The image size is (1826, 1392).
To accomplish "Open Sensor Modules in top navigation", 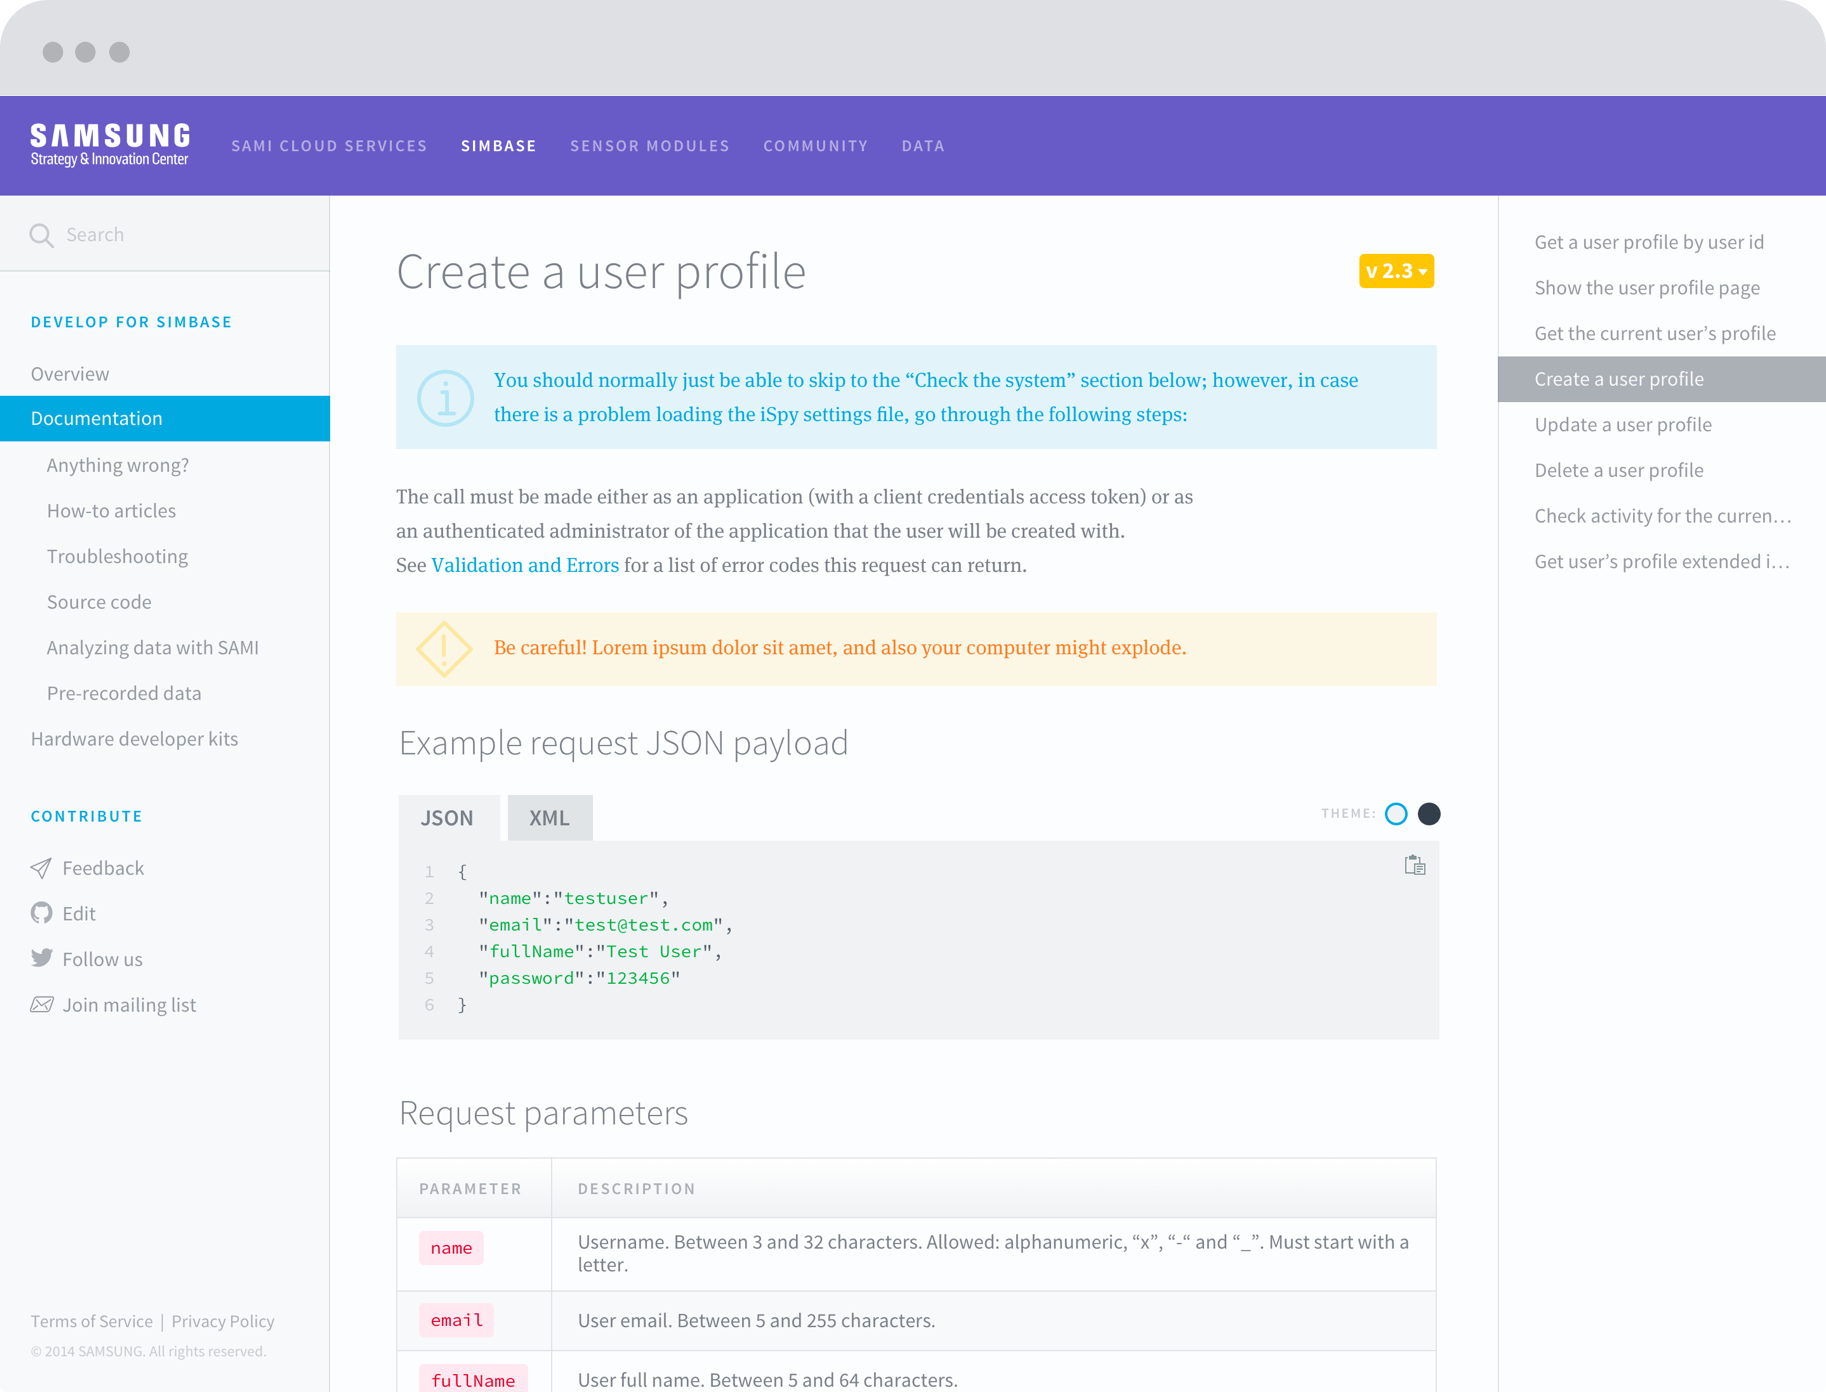I will (650, 146).
